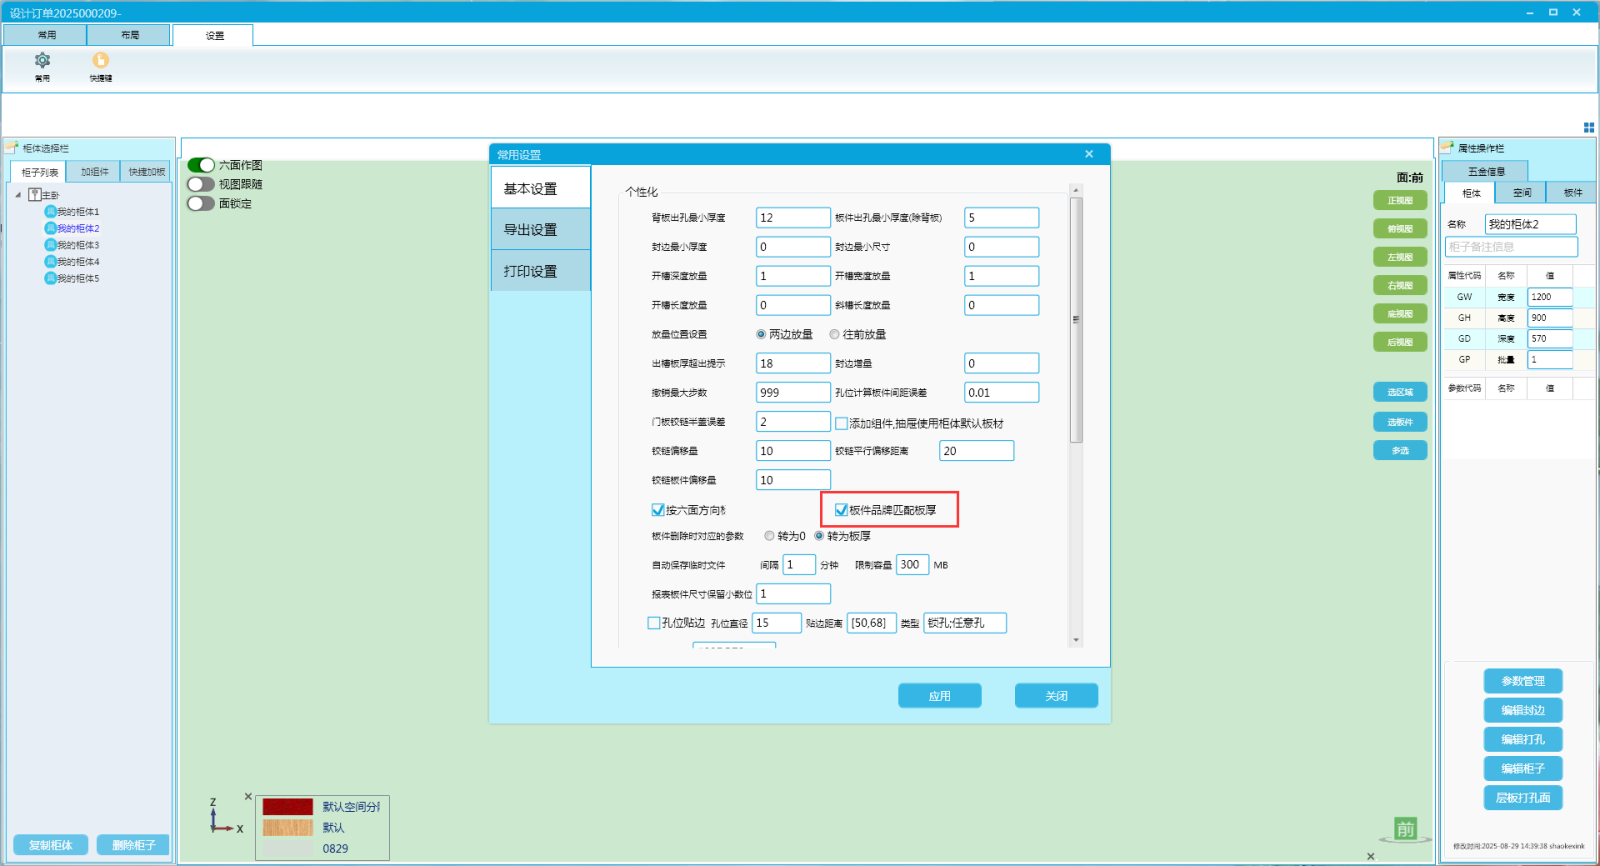Viewport: 1600px width, 866px height.
Task: Open the 快捷键 shortcut icon
Action: 100,61
